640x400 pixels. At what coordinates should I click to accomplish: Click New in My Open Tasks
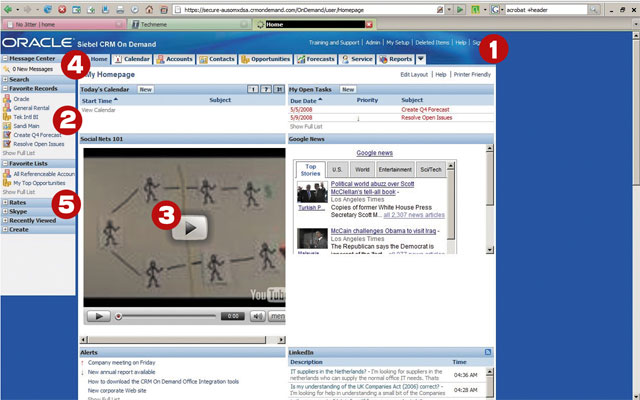348,89
